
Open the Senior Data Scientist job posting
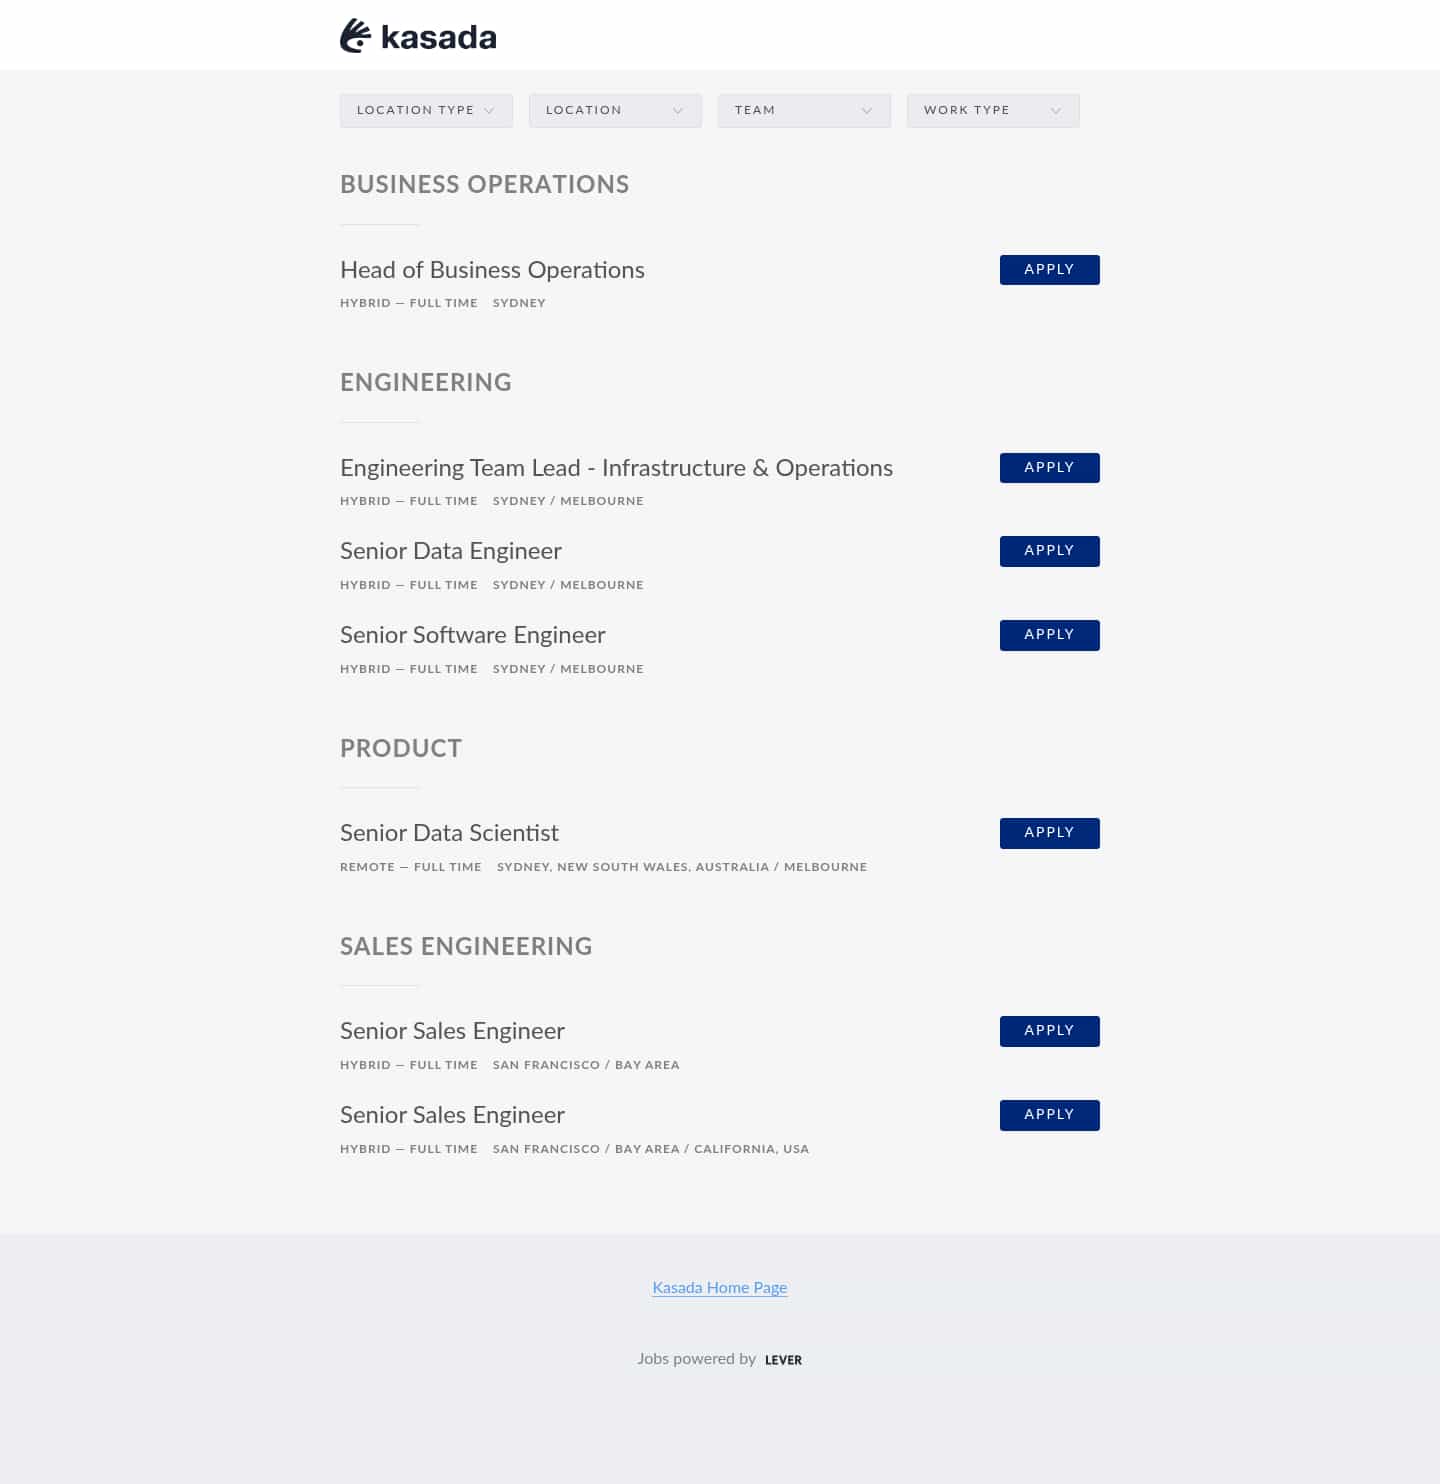[449, 833]
